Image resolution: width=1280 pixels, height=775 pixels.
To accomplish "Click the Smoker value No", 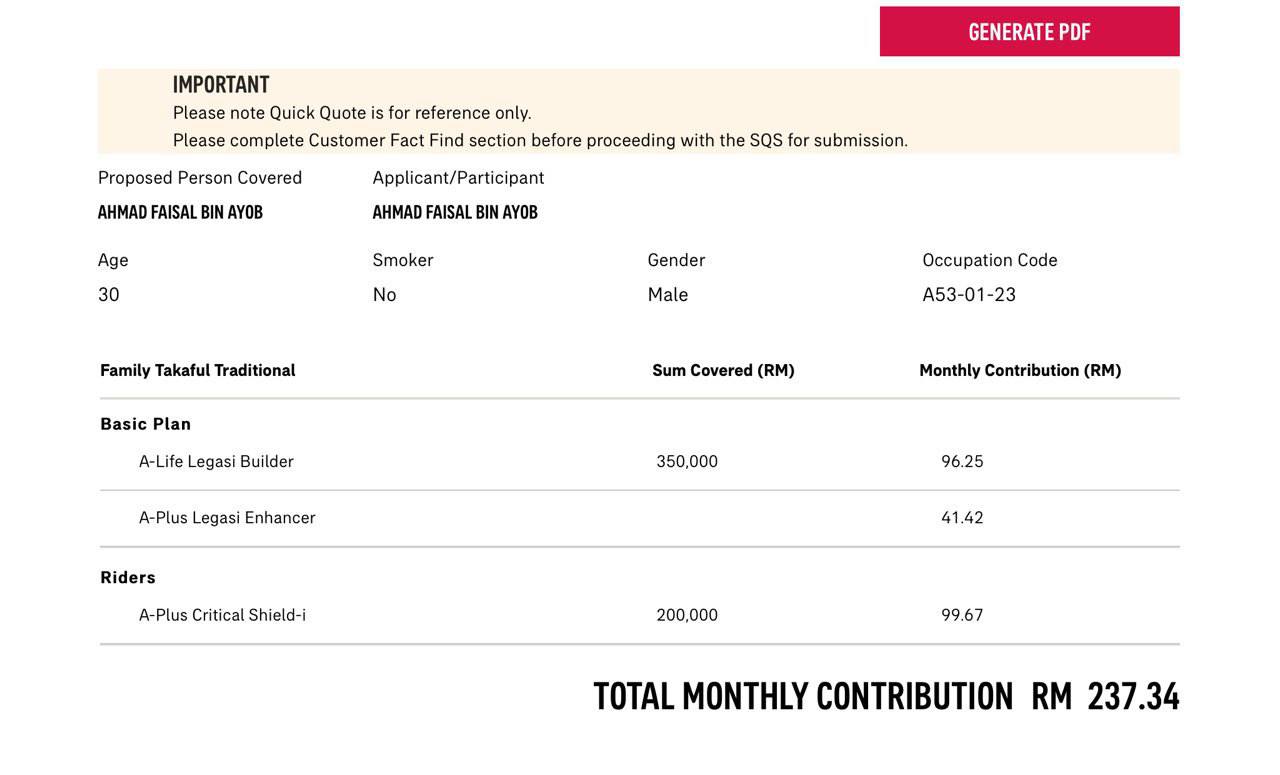I will 385,295.
